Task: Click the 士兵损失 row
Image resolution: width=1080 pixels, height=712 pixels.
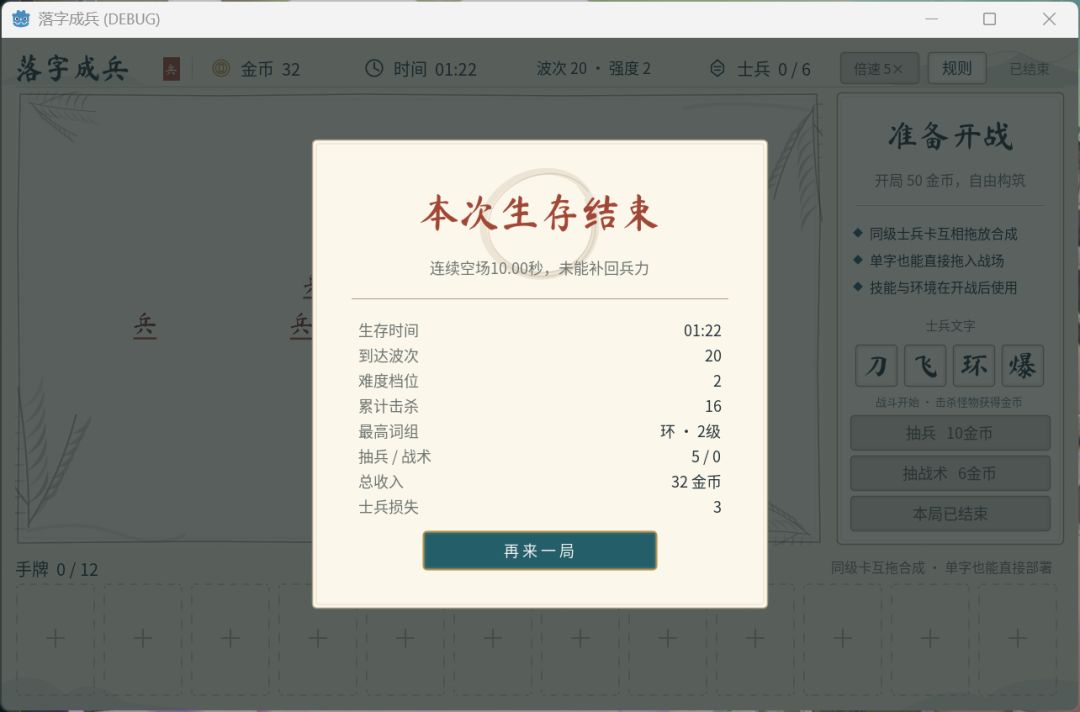Action: click(539, 507)
